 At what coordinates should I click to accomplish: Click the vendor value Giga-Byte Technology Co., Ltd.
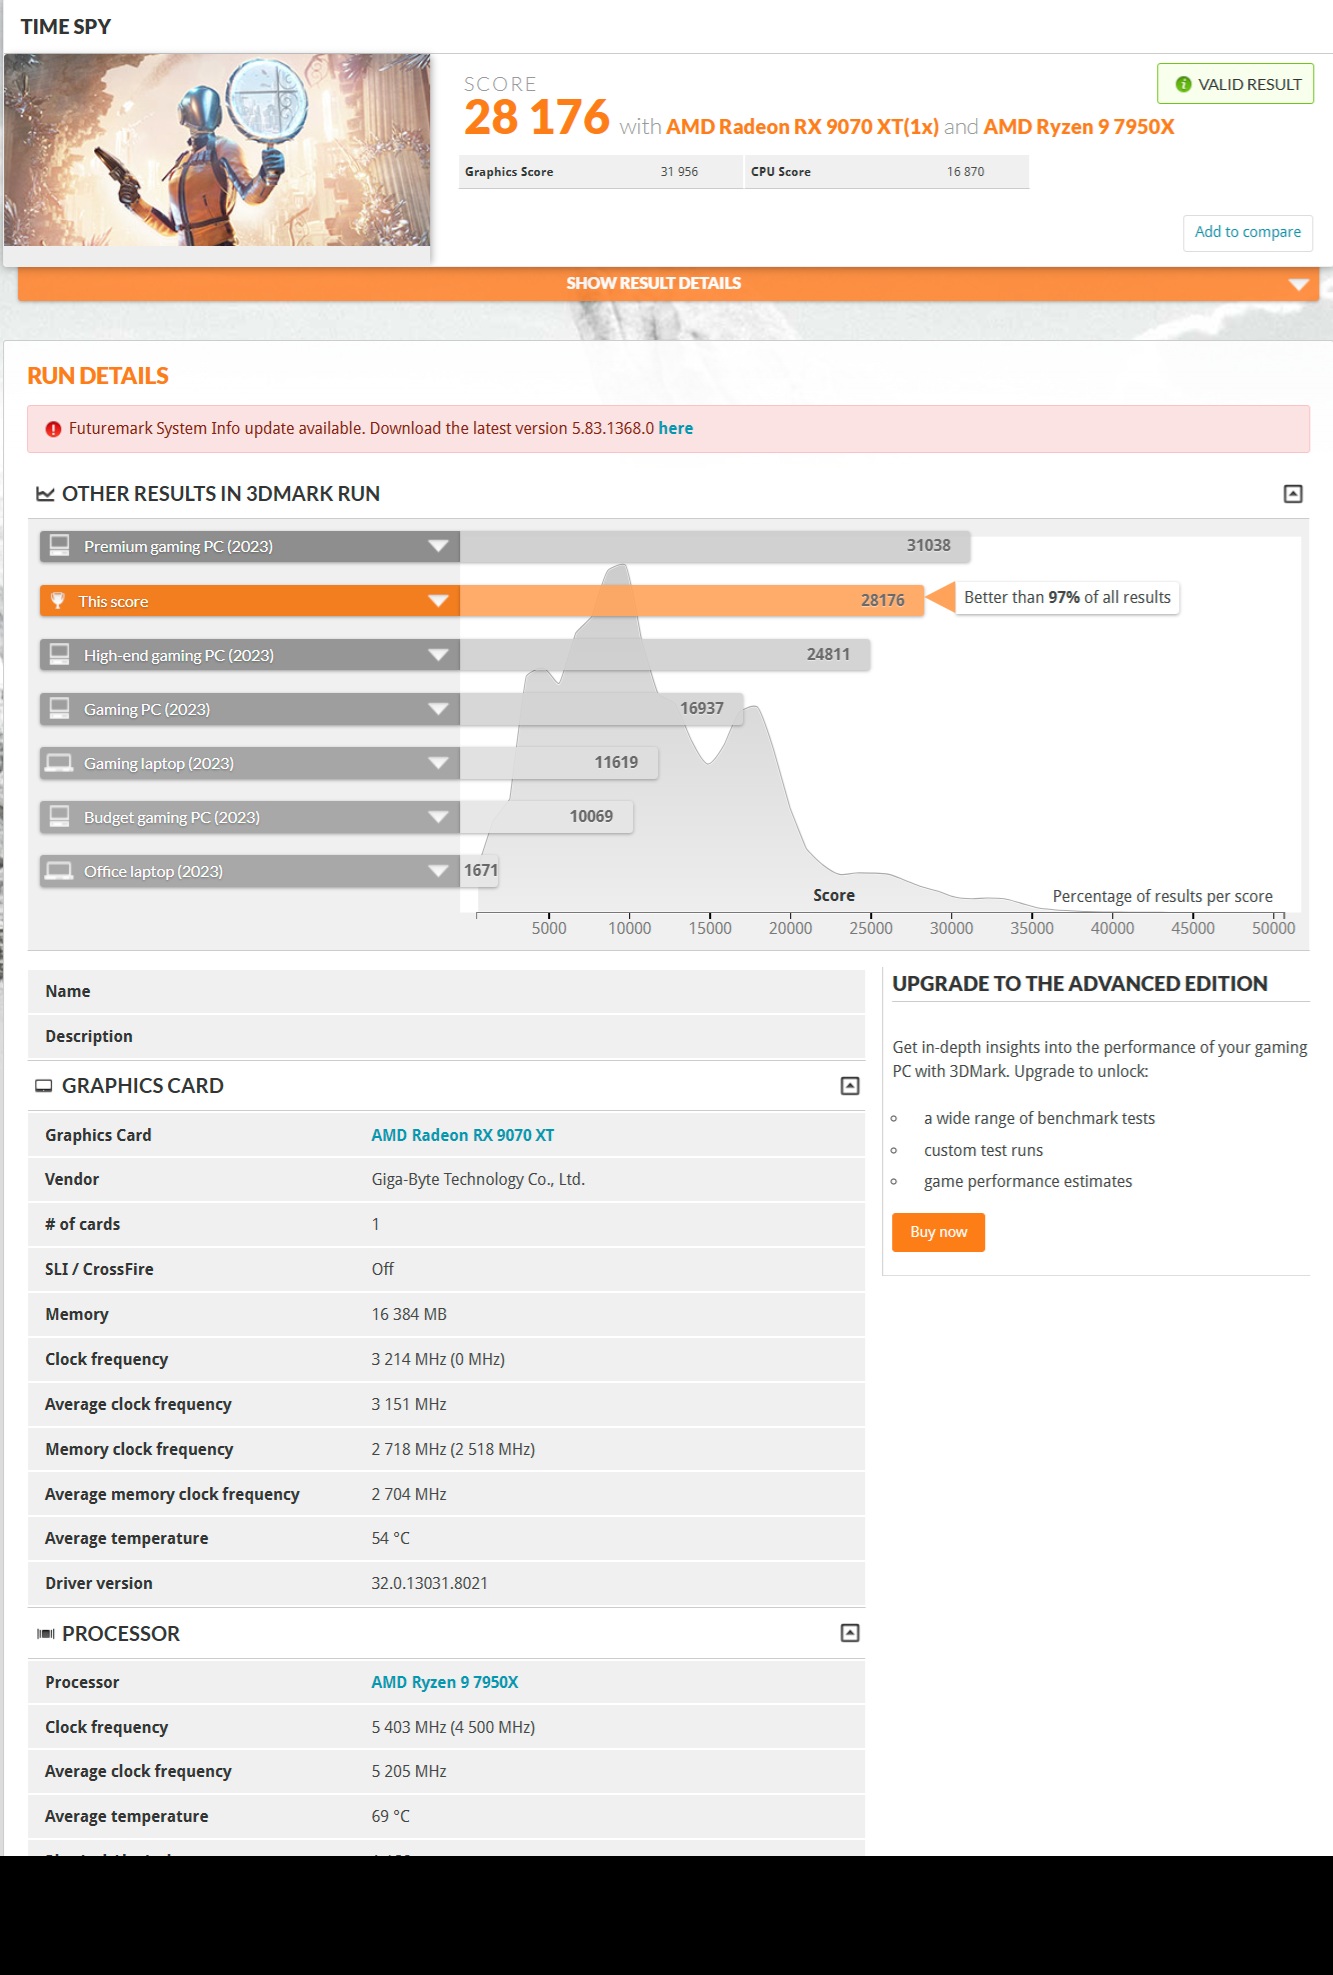pyautogui.click(x=478, y=1180)
